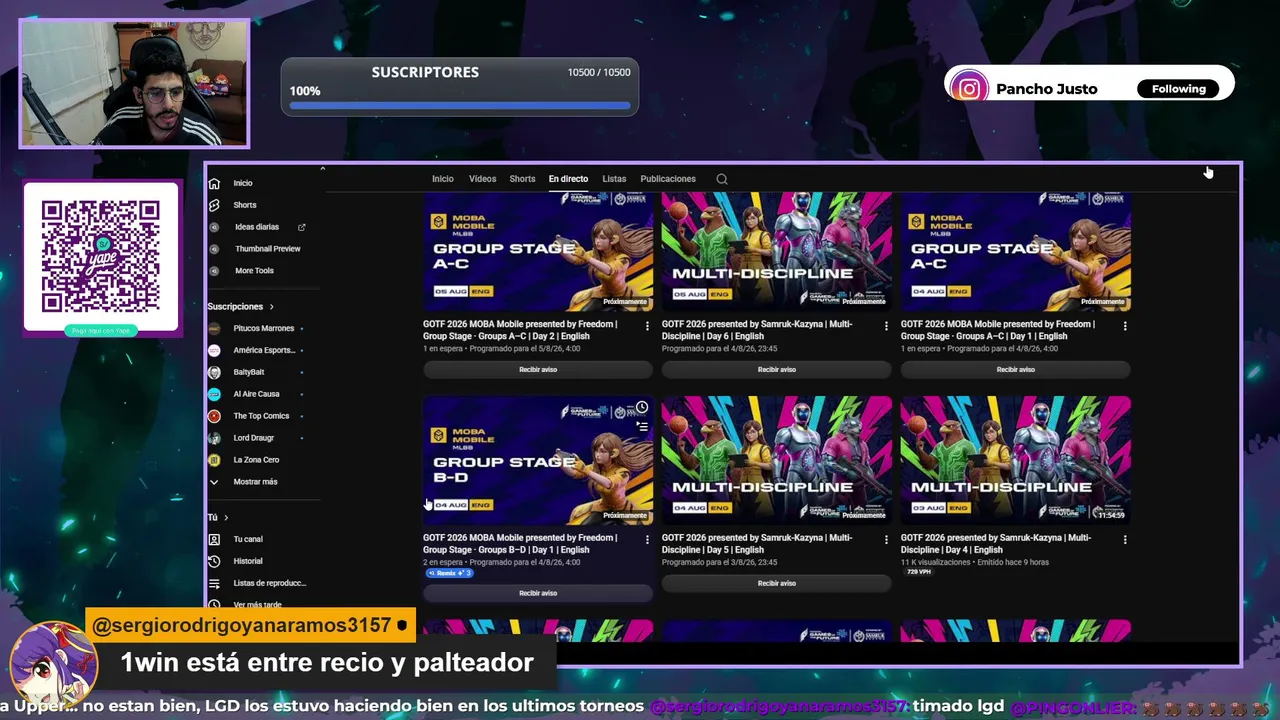Open More Tools extension icon

coord(214,271)
